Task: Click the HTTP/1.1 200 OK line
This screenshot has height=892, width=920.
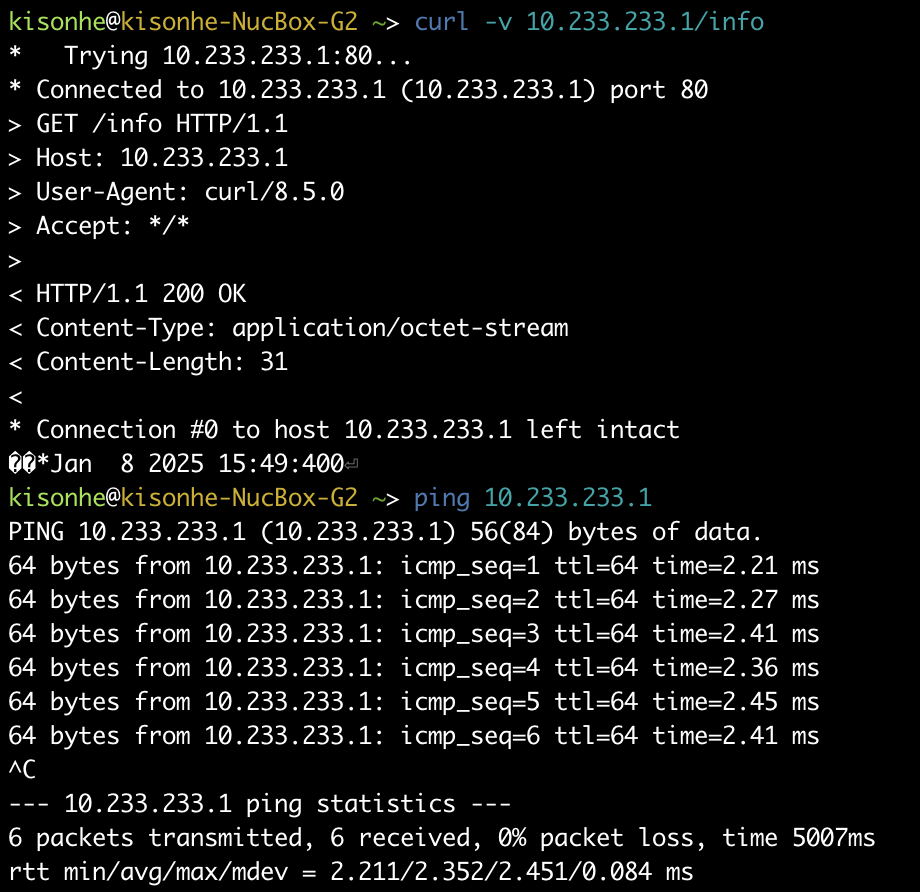Action: pyautogui.click(x=127, y=294)
